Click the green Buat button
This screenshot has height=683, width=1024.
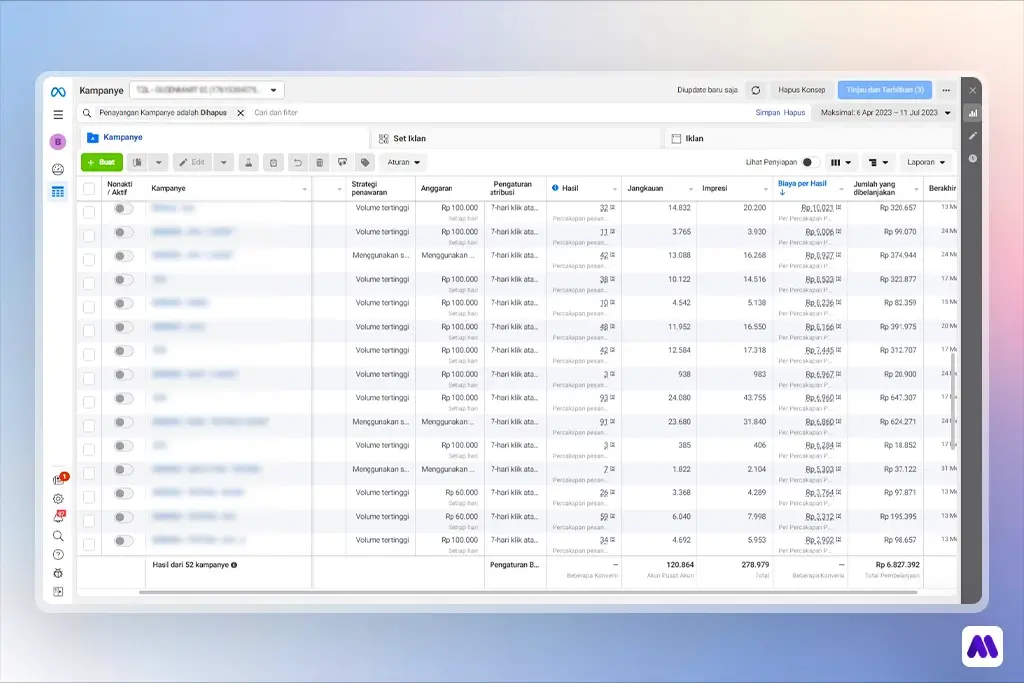click(102, 163)
